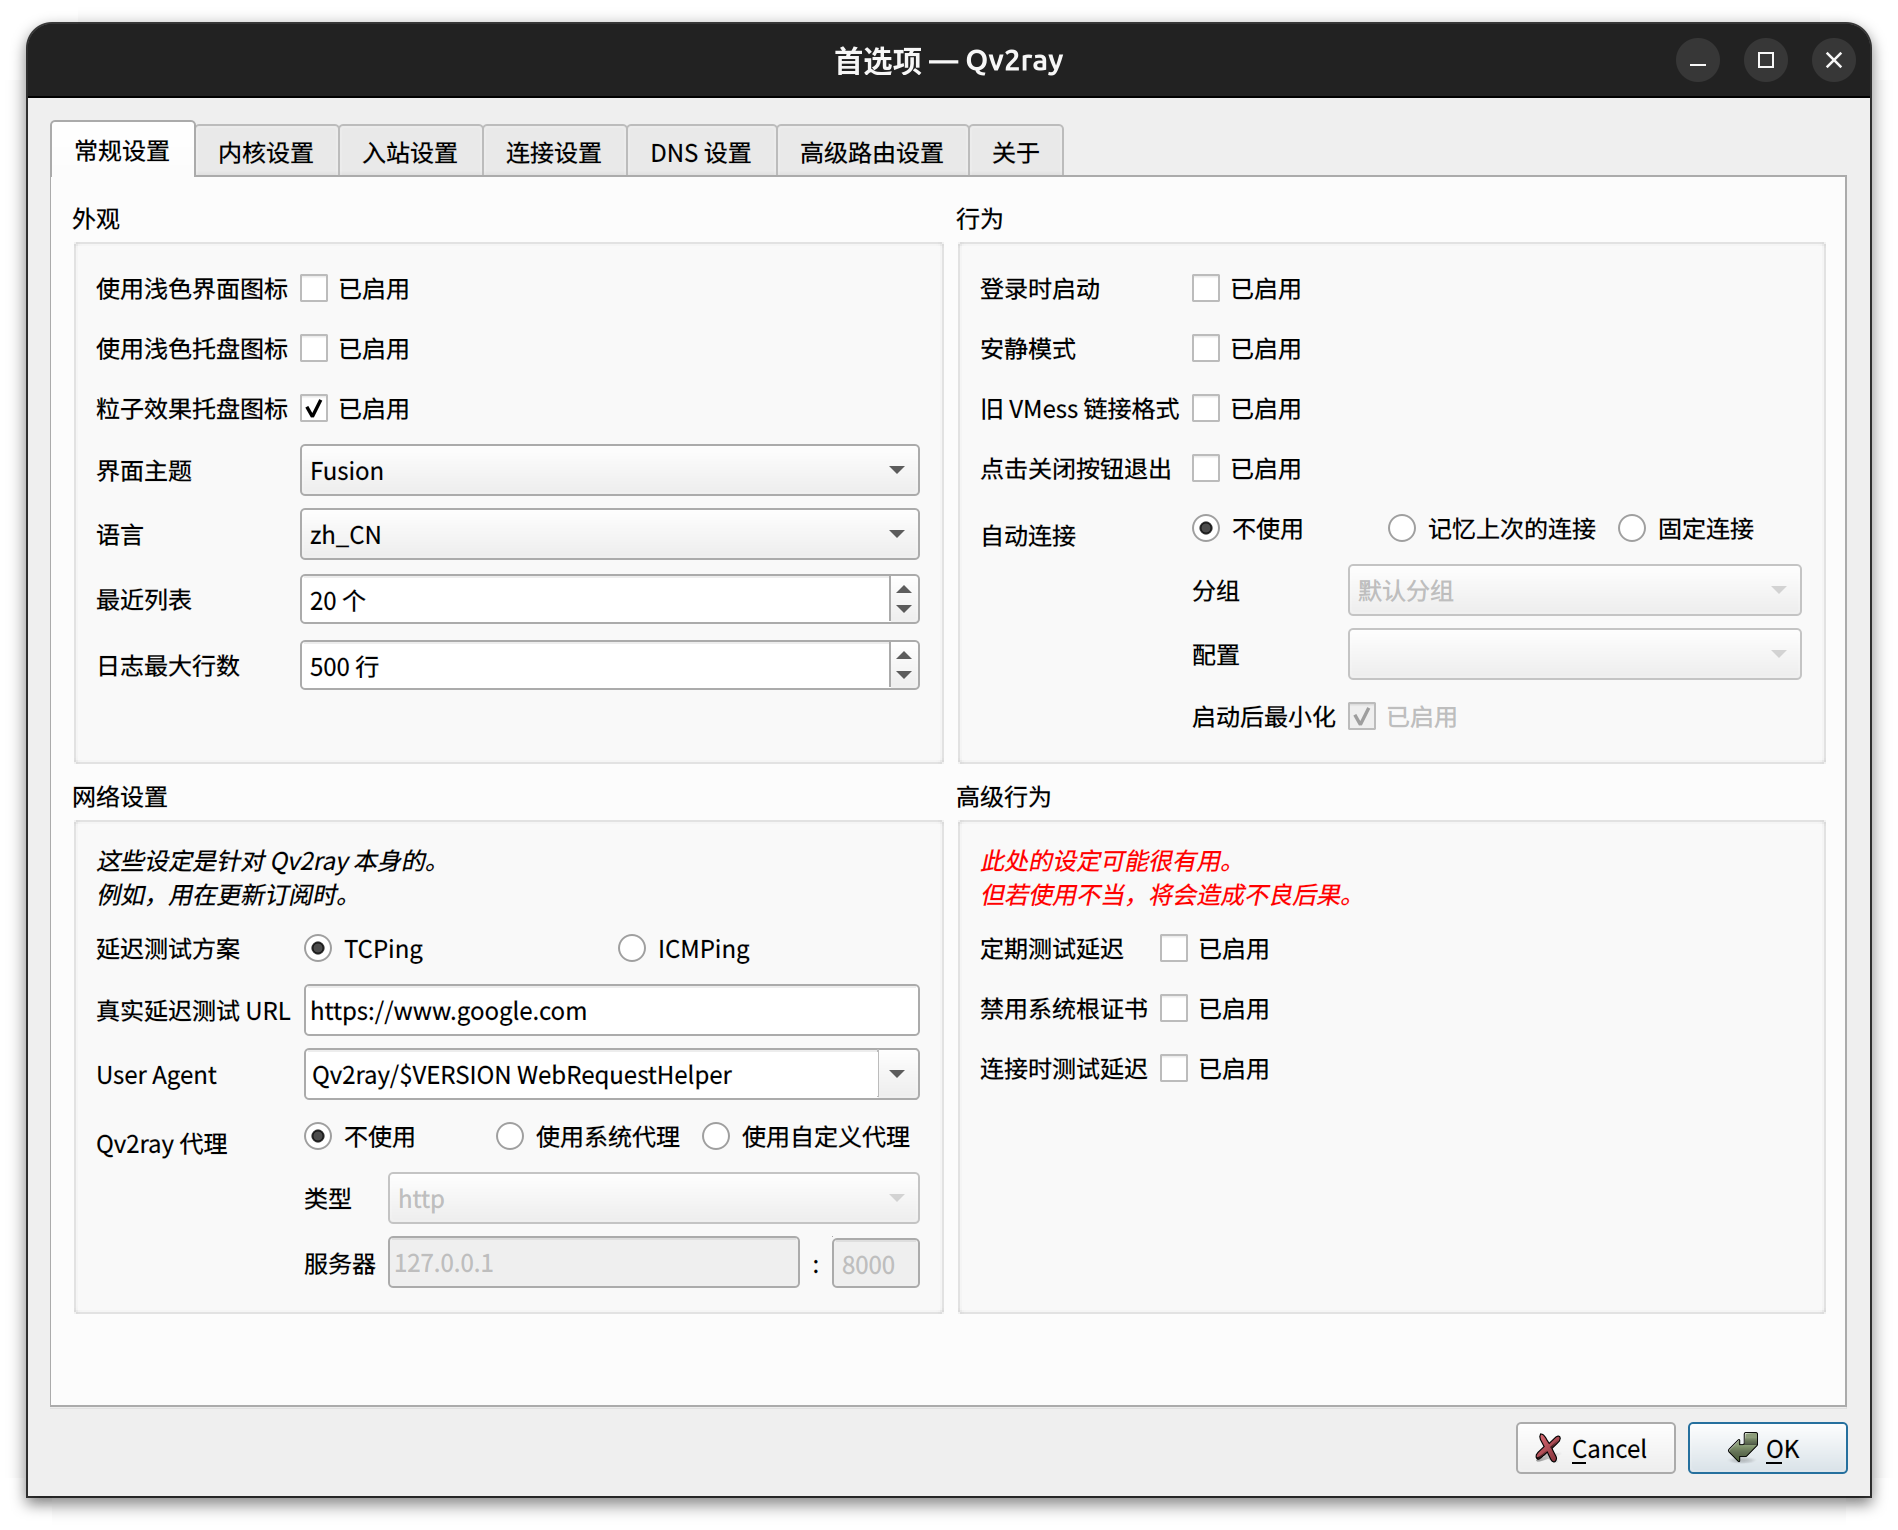This screenshot has width=1898, height=1530.
Task: Open the 配置 dropdown
Action: coord(1575,655)
